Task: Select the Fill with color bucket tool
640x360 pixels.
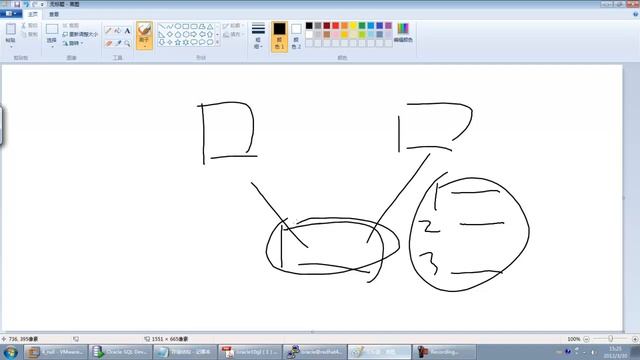Action: coord(118,31)
